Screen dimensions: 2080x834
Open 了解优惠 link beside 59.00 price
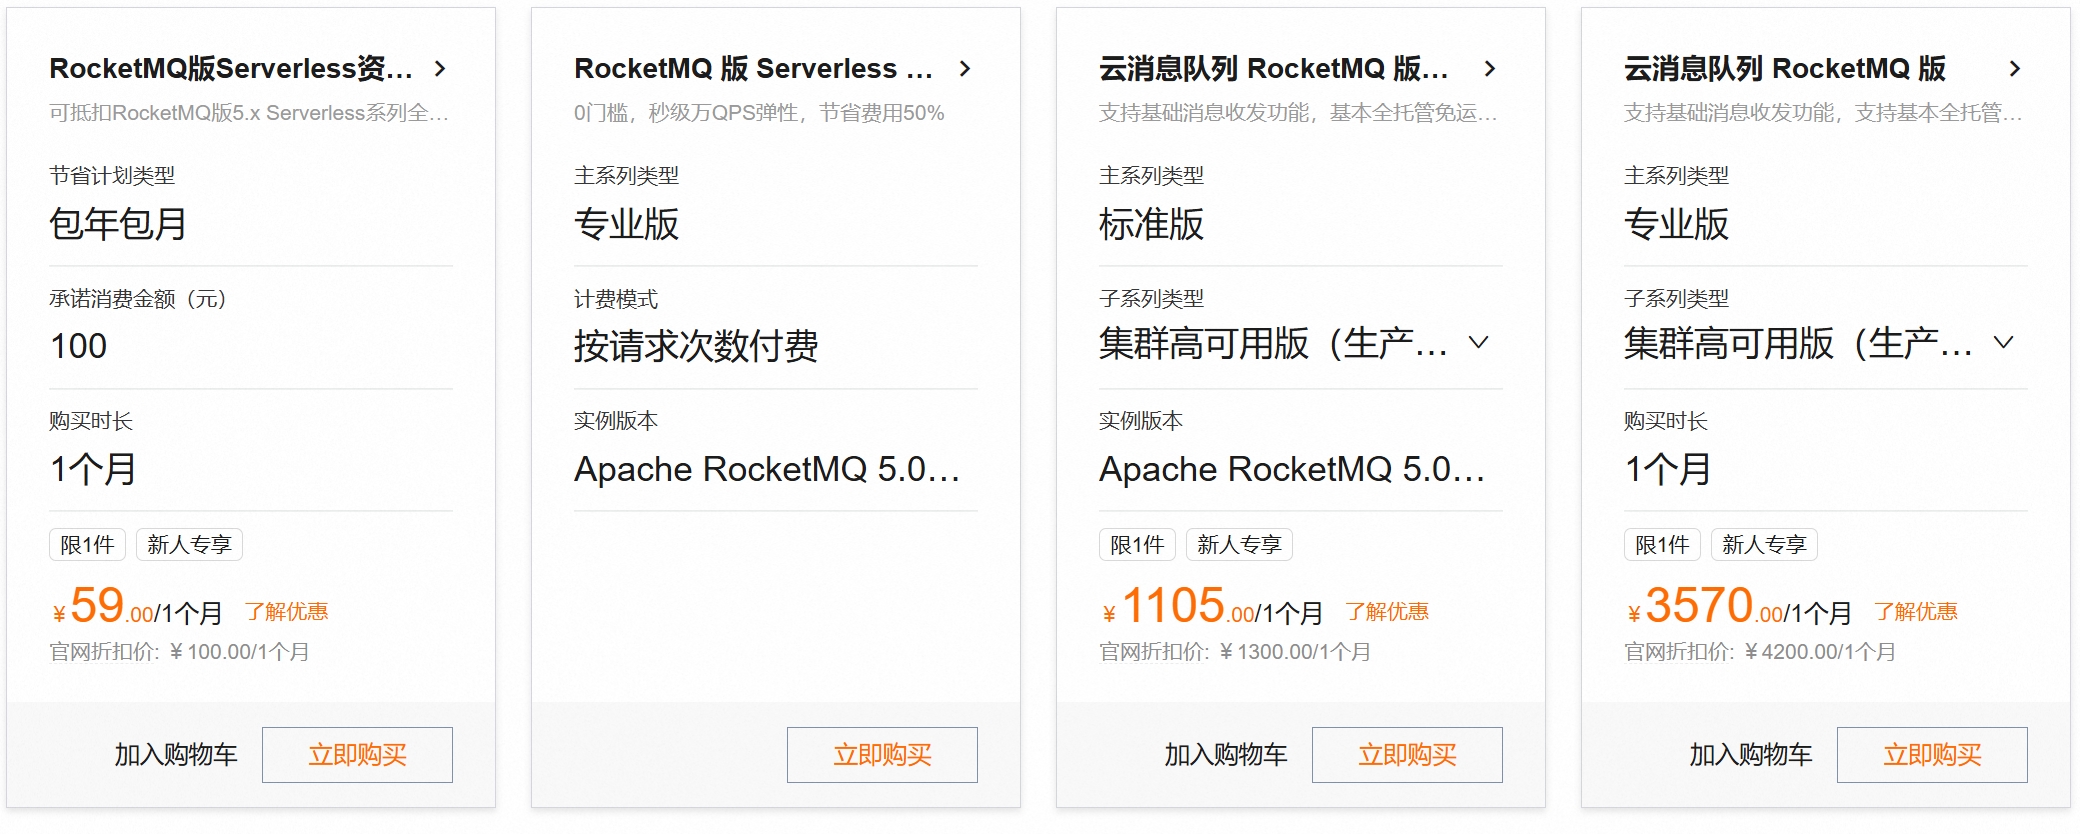286,612
